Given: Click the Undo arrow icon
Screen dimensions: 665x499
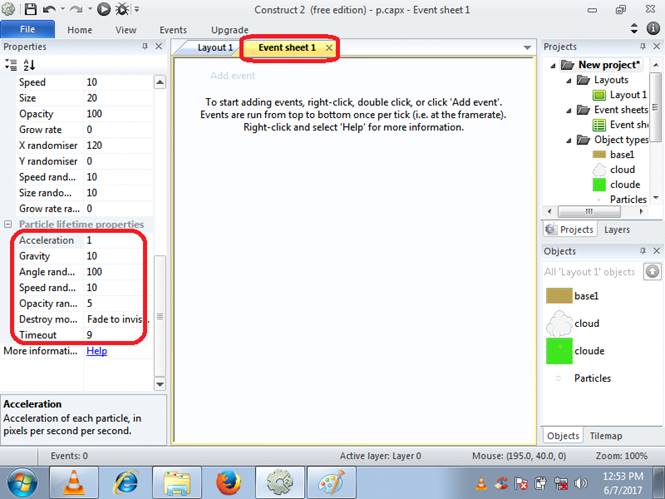Looking at the screenshot, I should (49, 9).
